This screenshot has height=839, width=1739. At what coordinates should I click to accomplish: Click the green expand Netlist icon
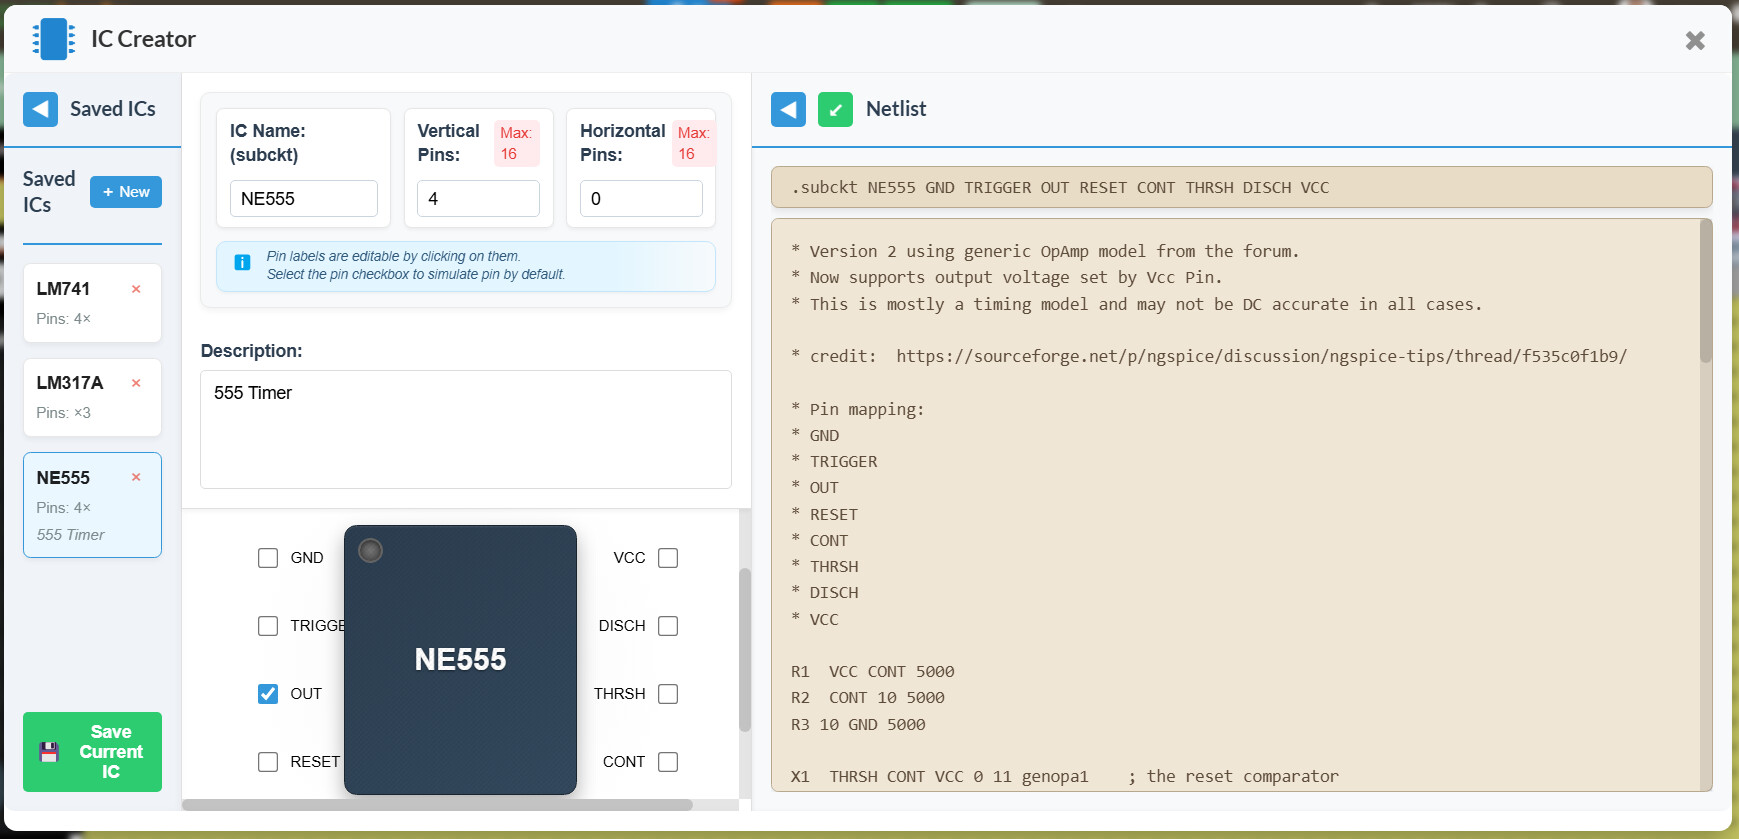click(835, 109)
